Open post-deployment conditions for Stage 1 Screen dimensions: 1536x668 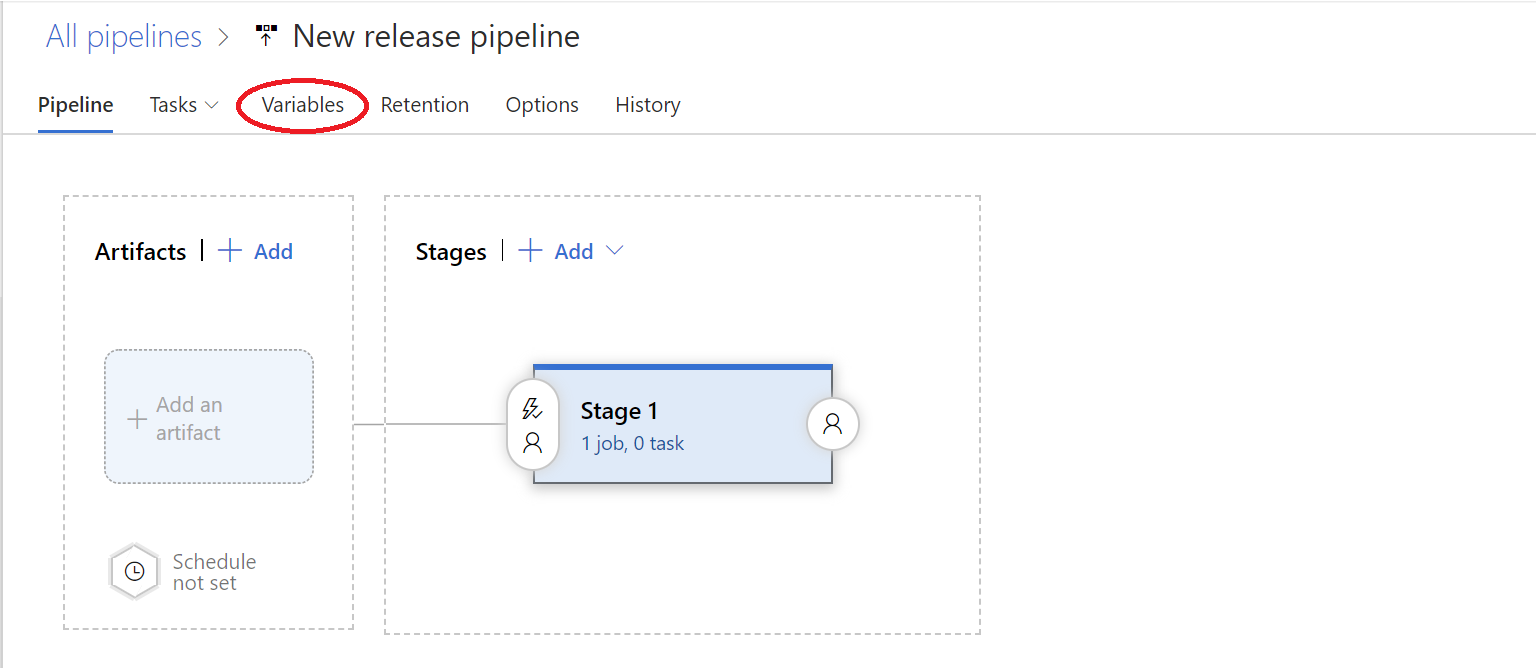(x=833, y=424)
